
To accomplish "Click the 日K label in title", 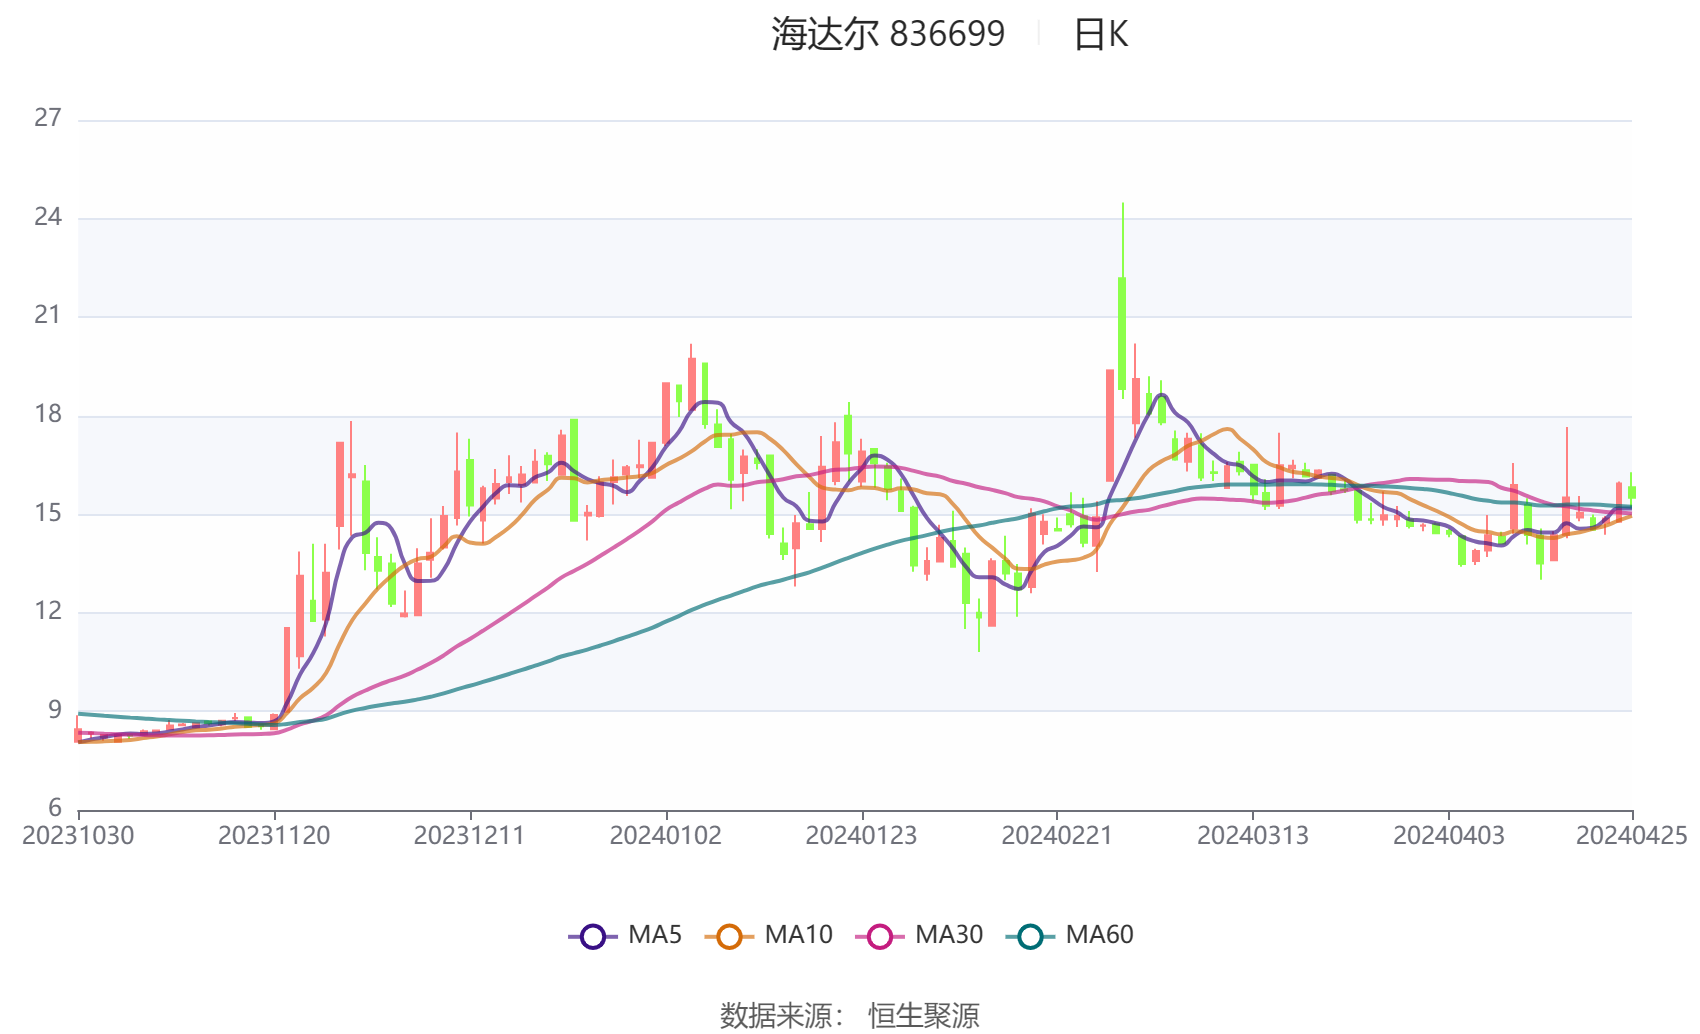I will tap(1100, 35).
